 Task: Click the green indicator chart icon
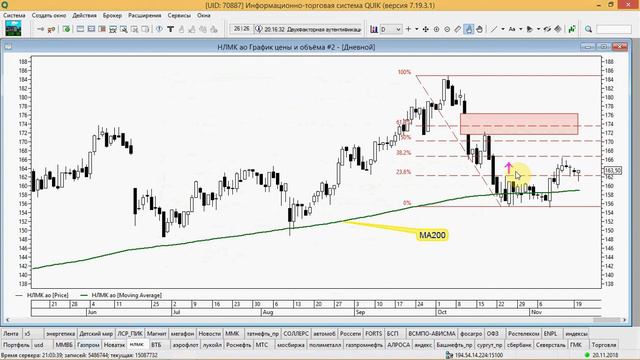pos(572,29)
